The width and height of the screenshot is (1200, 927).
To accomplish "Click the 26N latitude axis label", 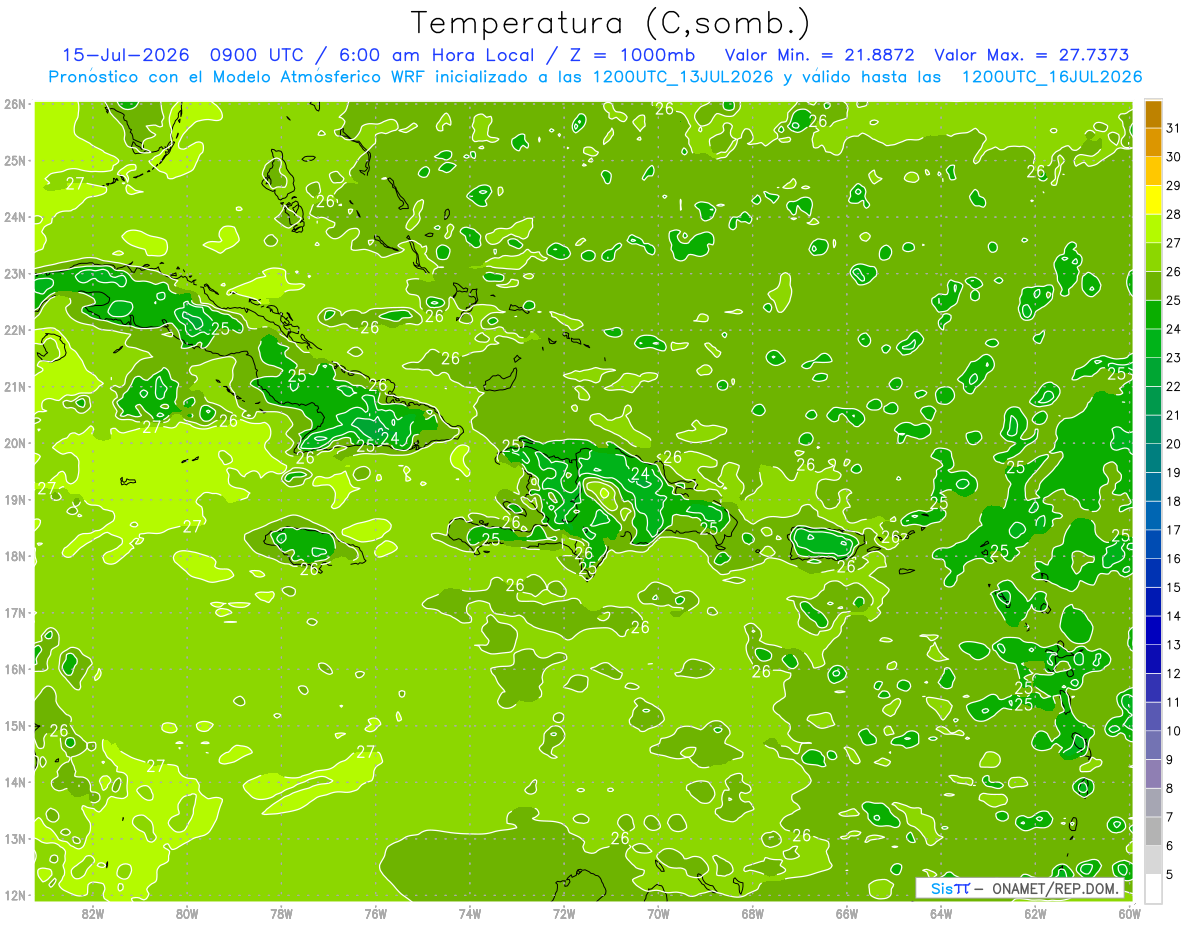I will click(x=15, y=104).
